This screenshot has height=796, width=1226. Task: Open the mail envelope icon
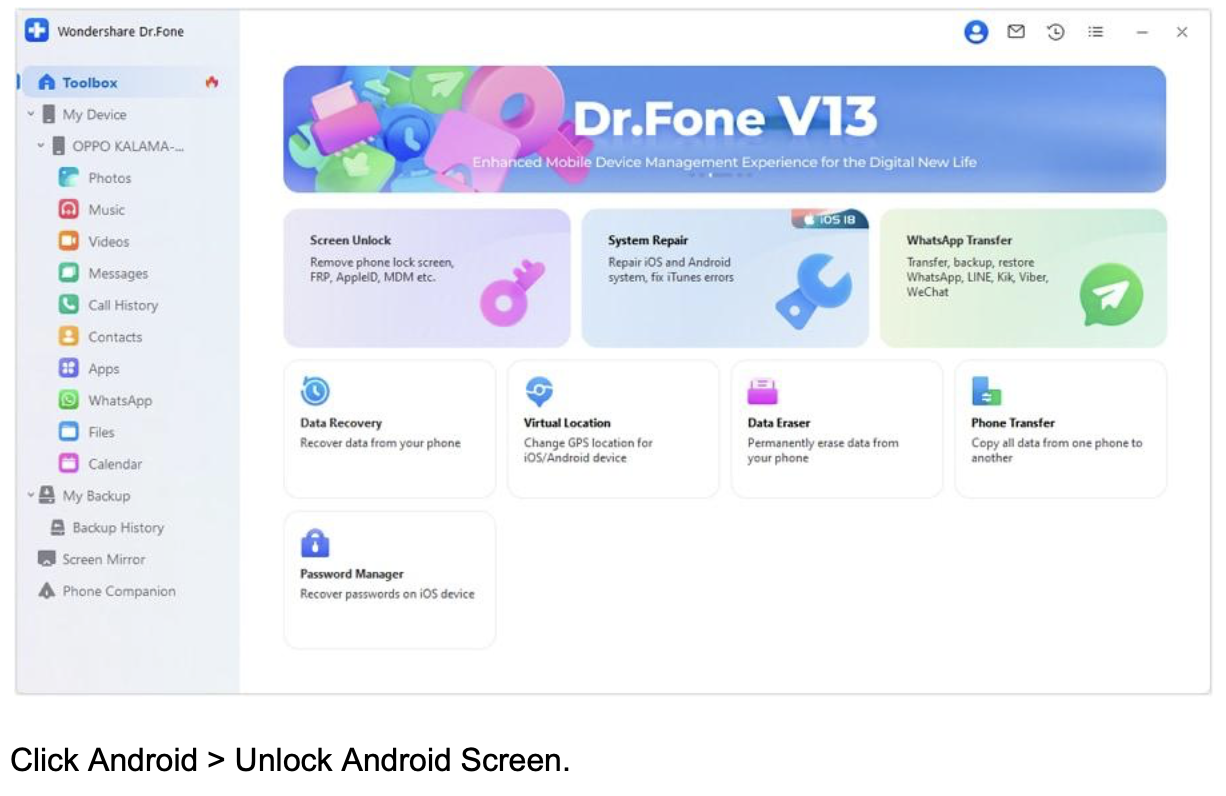click(x=1015, y=32)
